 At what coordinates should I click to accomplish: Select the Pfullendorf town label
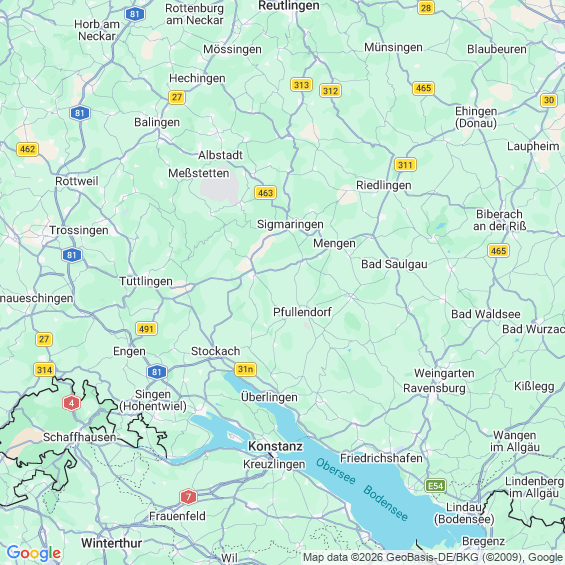pyautogui.click(x=302, y=312)
